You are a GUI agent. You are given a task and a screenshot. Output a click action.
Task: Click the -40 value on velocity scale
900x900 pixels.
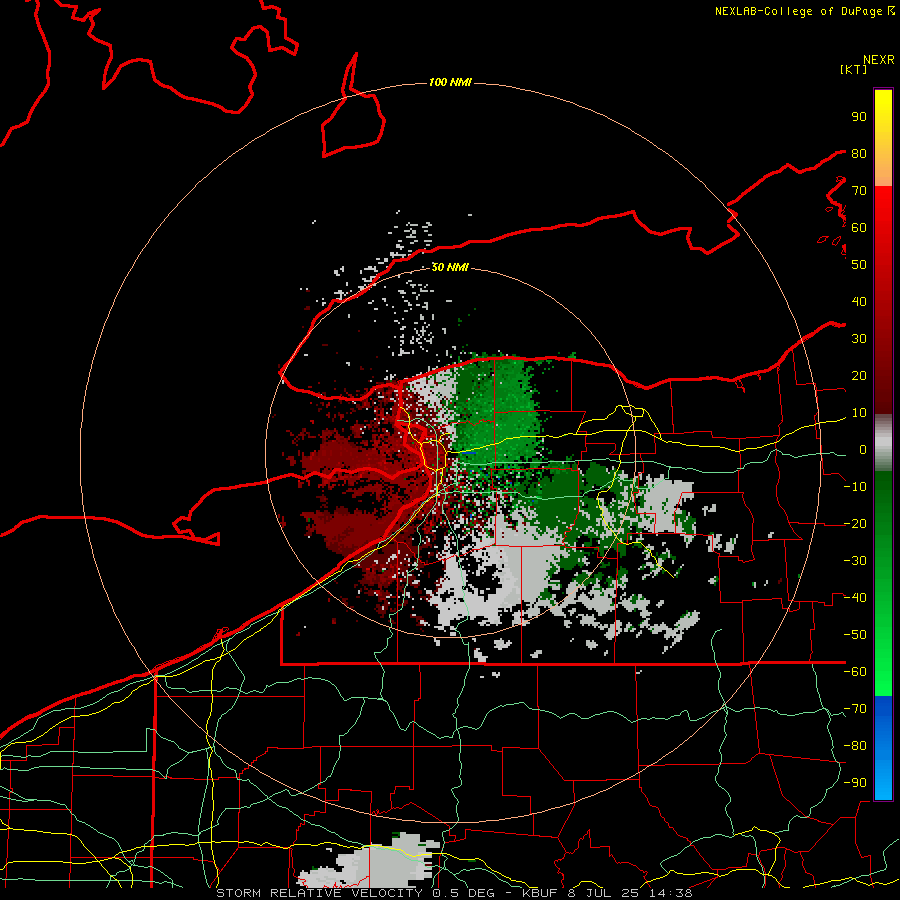(855, 598)
